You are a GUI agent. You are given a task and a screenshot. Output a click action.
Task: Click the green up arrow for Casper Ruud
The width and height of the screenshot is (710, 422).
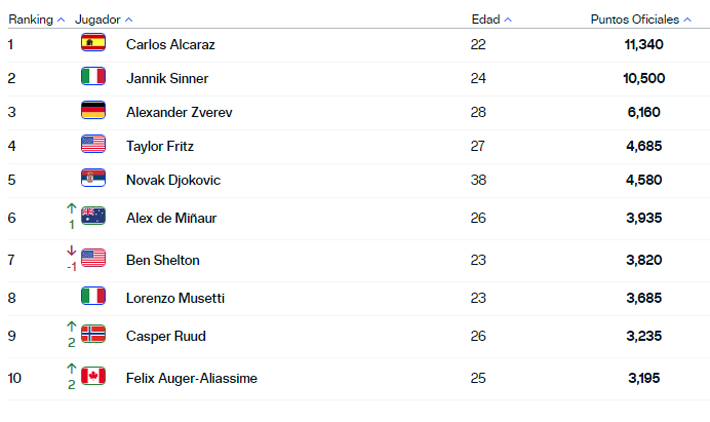click(x=71, y=327)
